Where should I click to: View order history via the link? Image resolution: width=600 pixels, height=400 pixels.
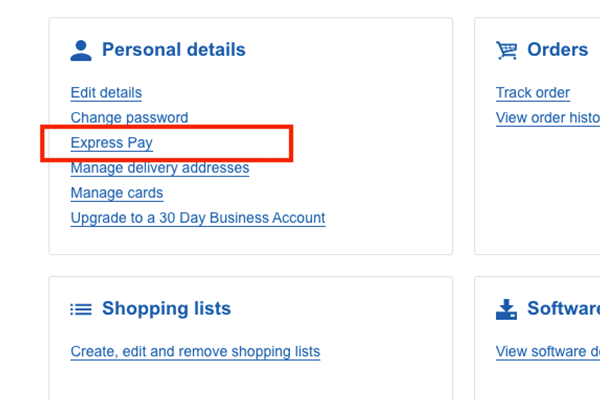pos(548,118)
